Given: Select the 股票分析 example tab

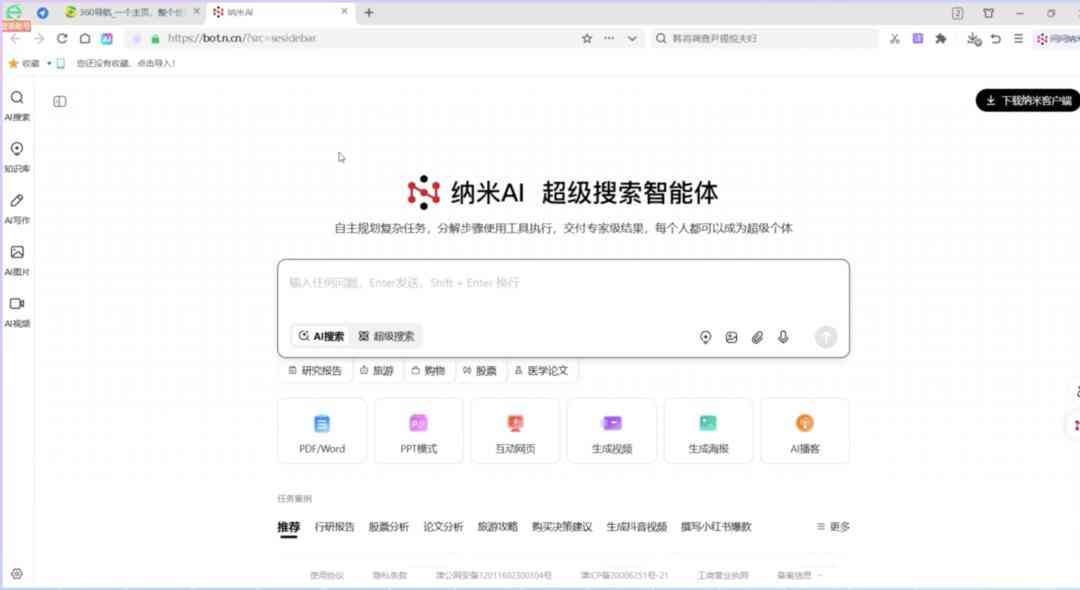Looking at the screenshot, I should coord(388,526).
